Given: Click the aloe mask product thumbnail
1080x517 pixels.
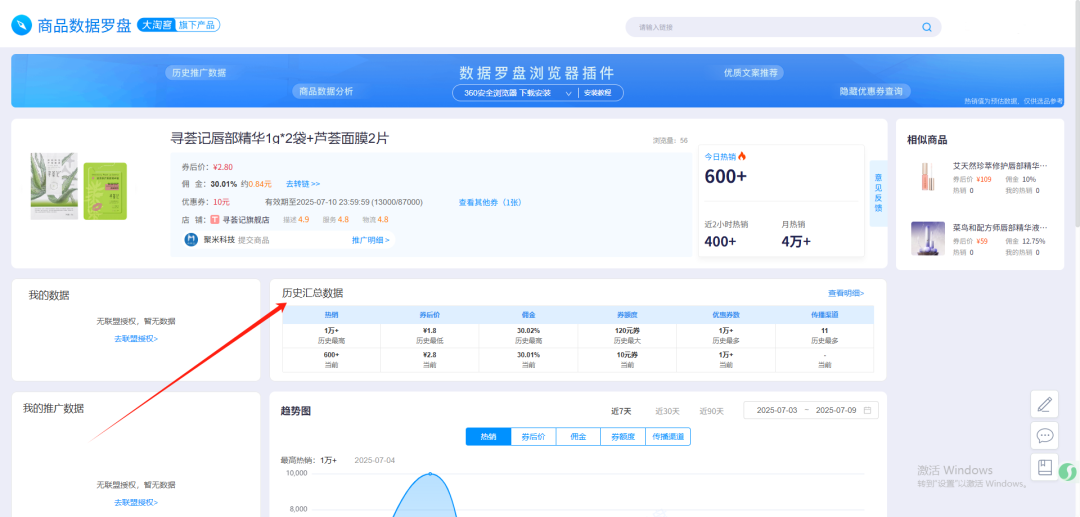Looking at the screenshot, I should (x=54, y=186).
